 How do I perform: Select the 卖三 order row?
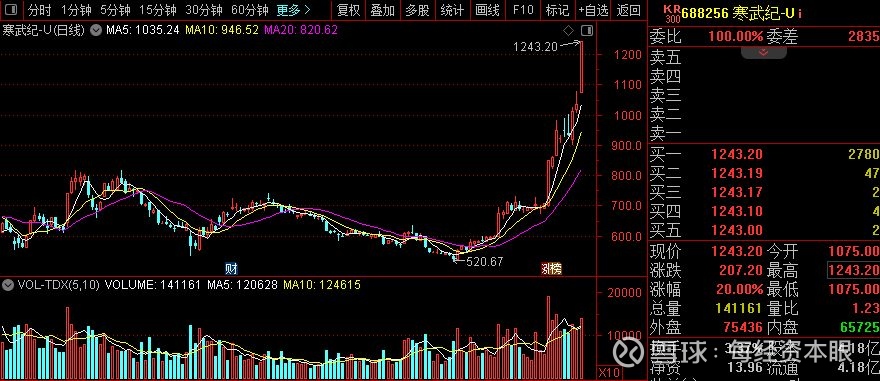click(x=763, y=95)
